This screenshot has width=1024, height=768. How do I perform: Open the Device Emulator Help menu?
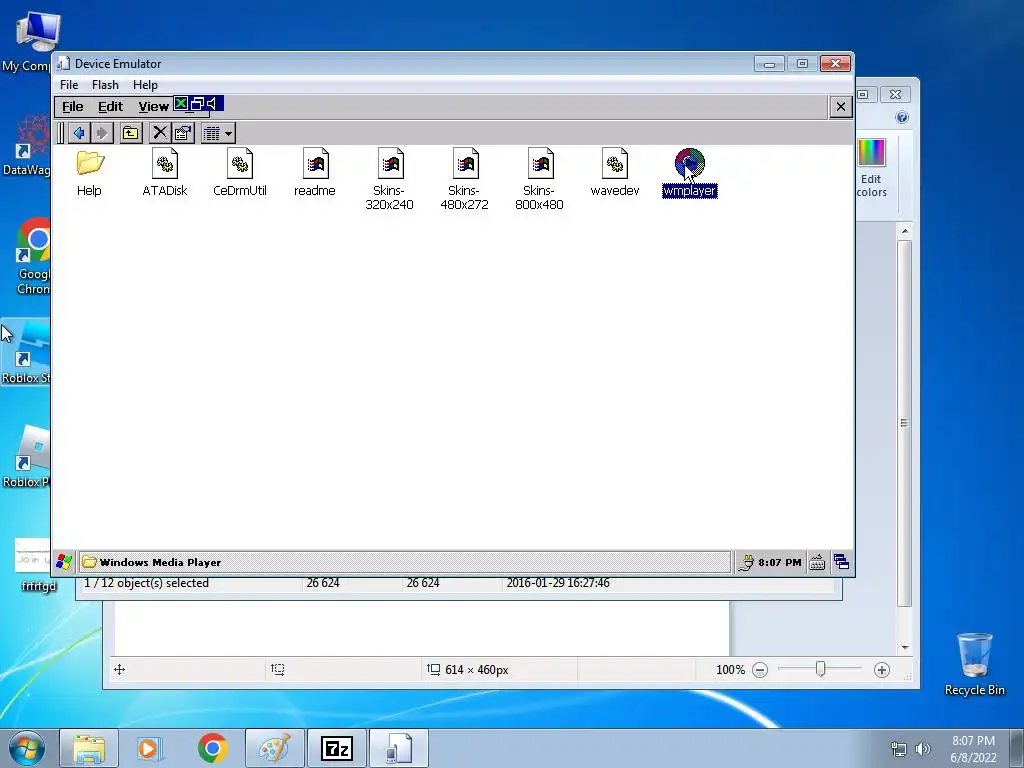pyautogui.click(x=145, y=85)
